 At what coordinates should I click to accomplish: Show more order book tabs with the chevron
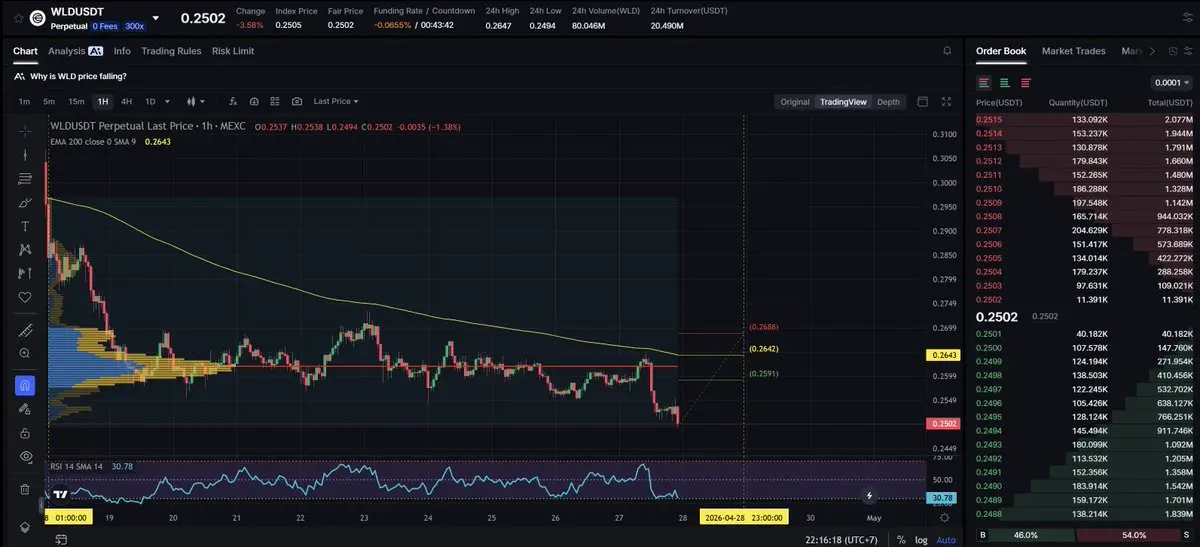(1152, 50)
